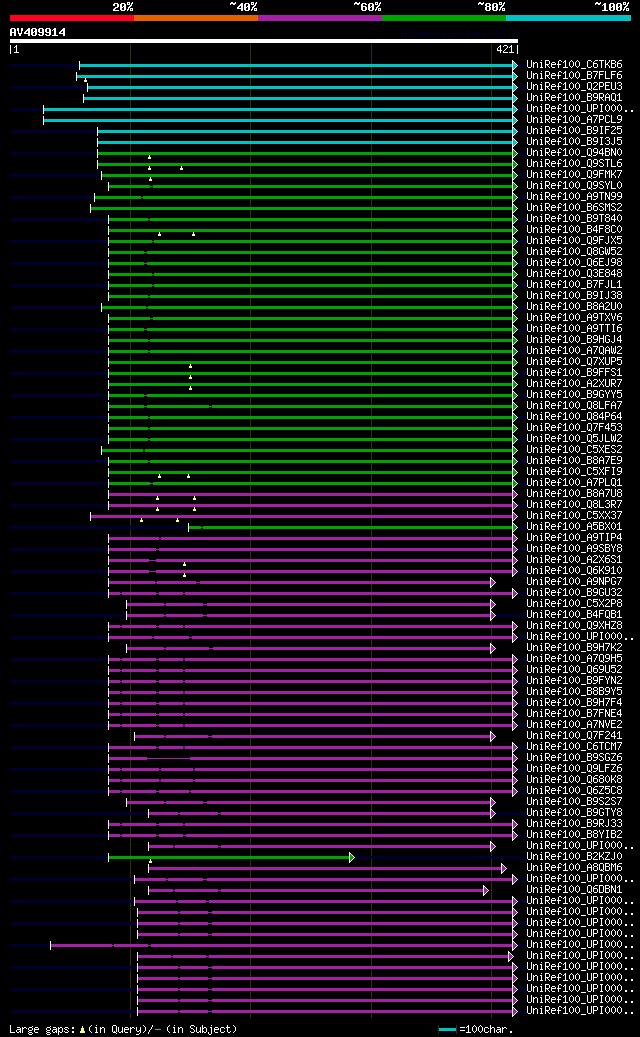Click the hit label UniRef100_Q69U52
Screen dimensions: 640x1037
[574, 670]
